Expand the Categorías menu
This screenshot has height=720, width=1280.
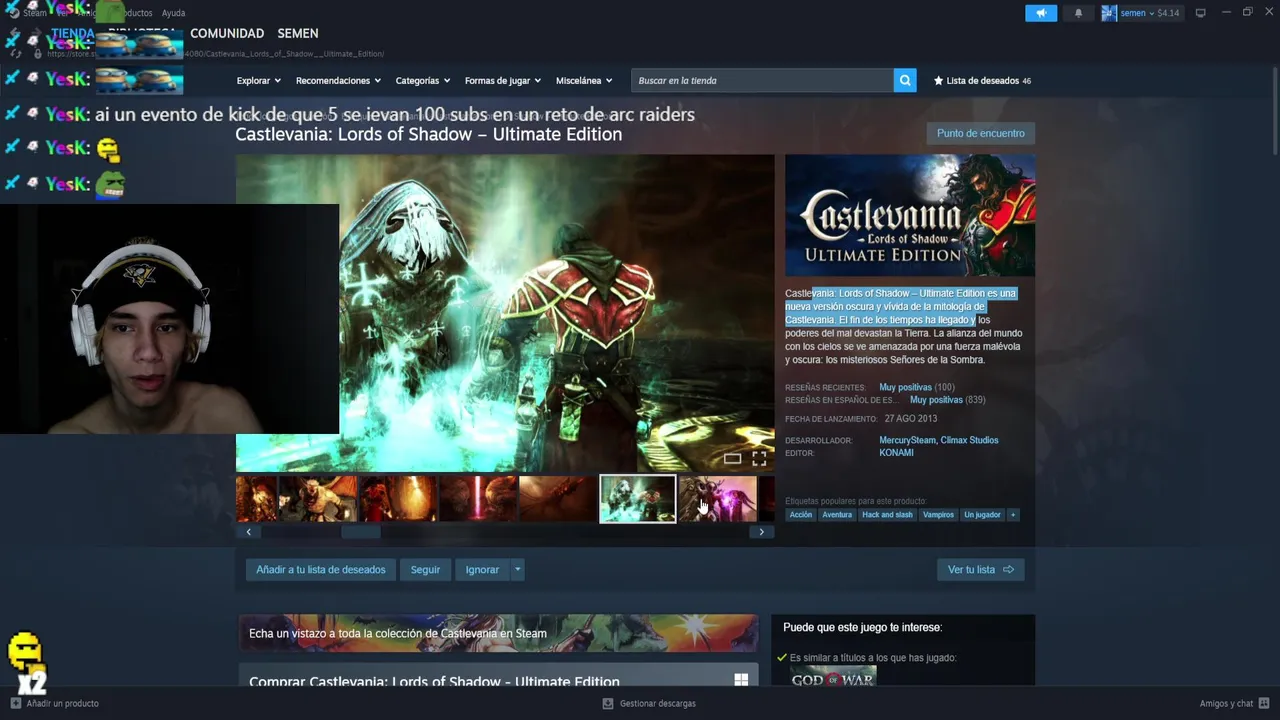pos(422,80)
